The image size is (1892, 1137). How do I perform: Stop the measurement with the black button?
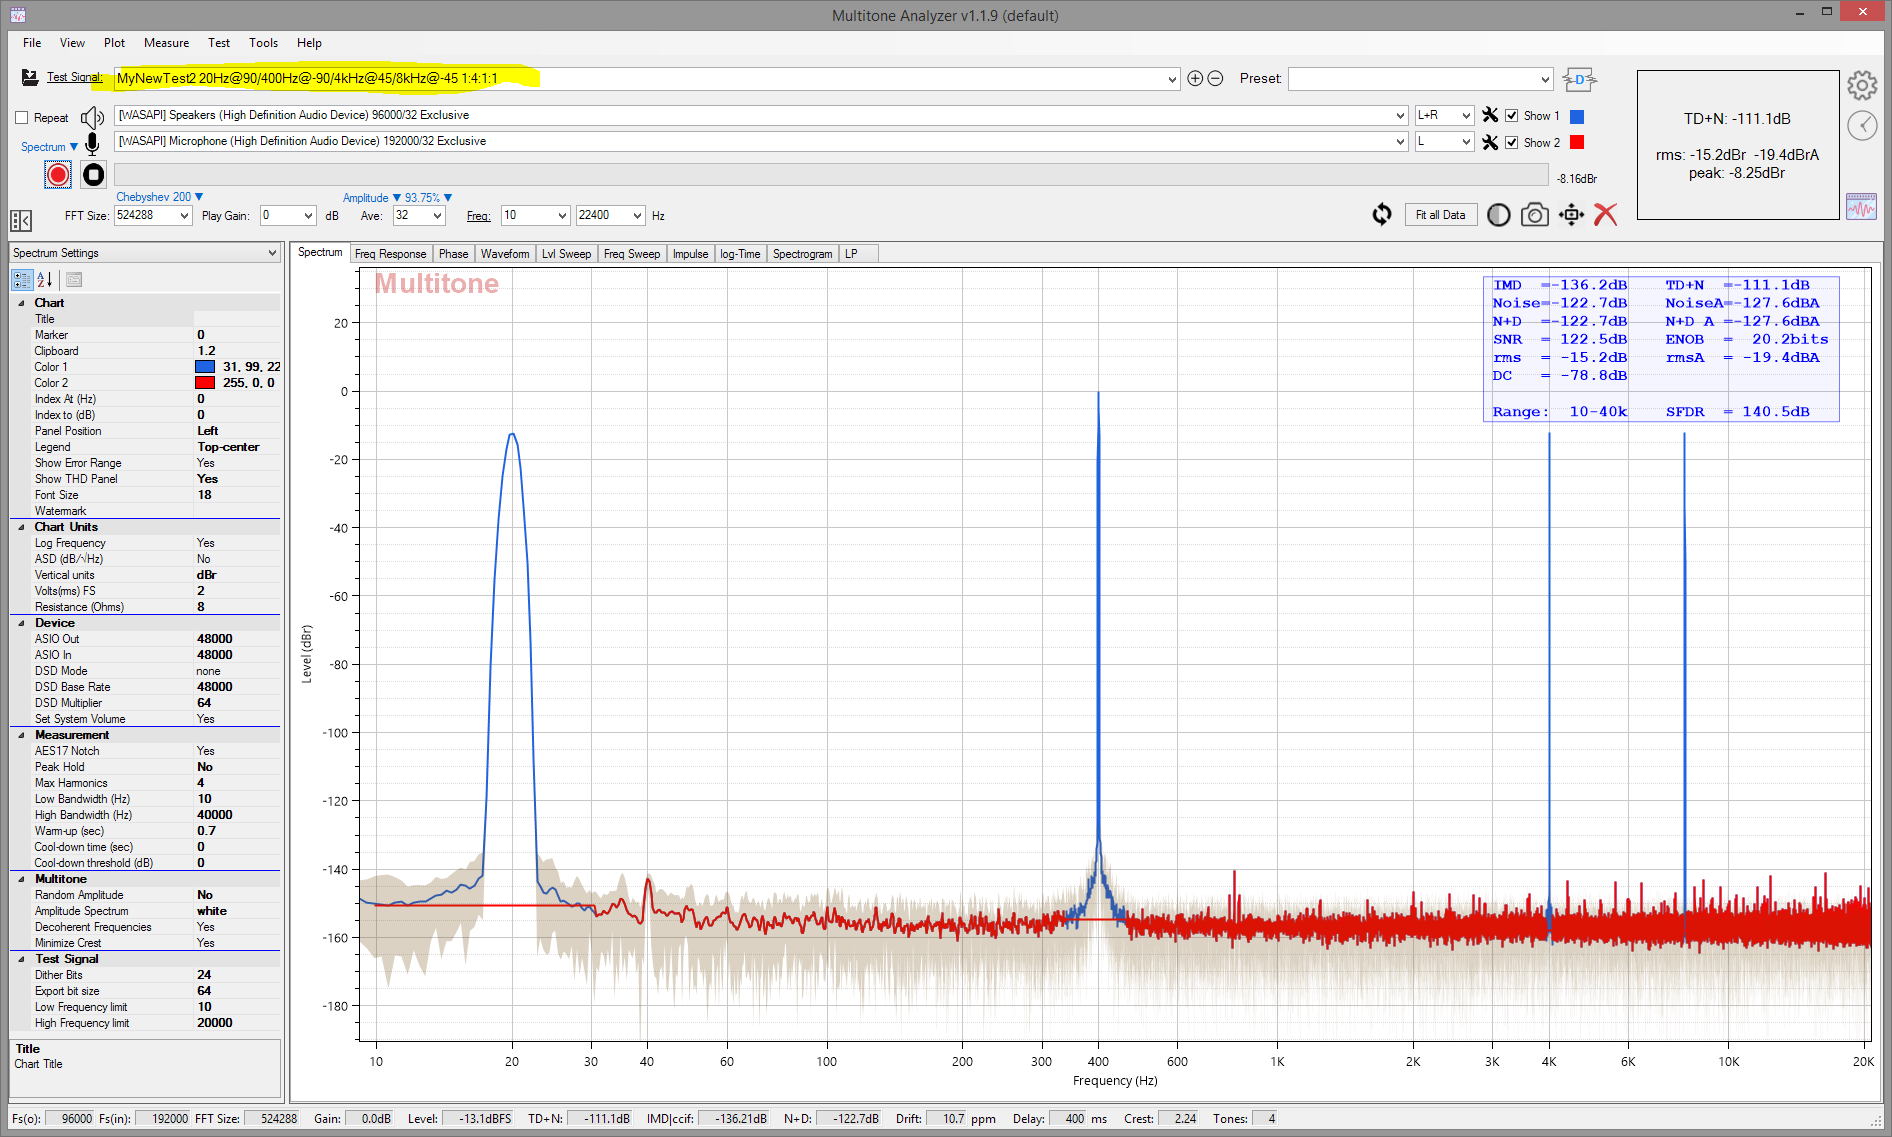point(93,175)
